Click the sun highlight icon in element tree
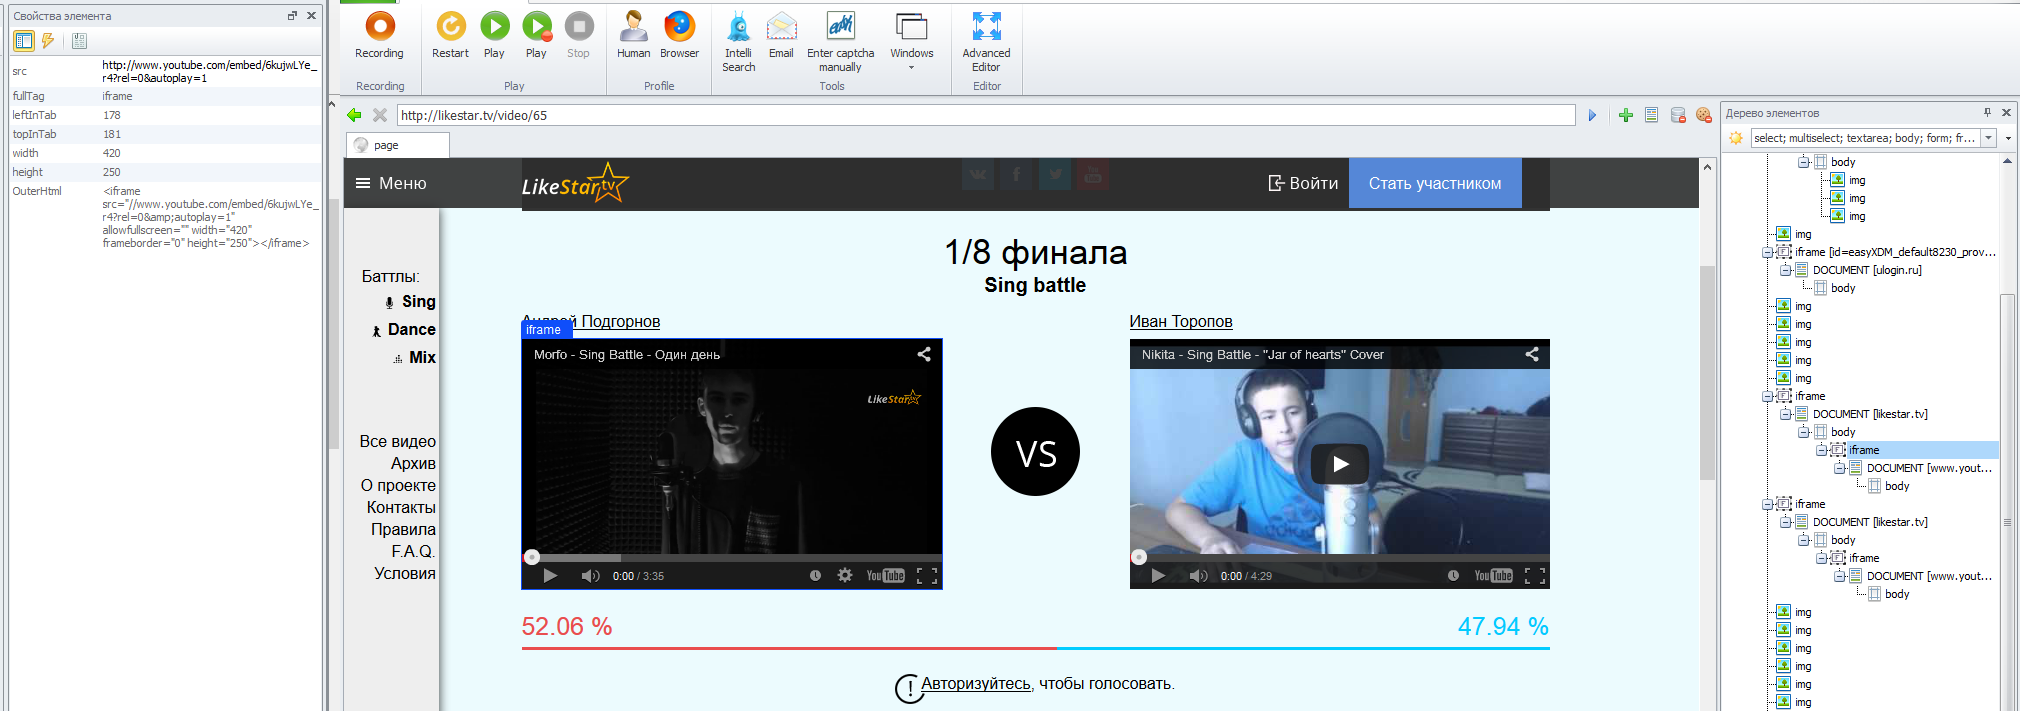 point(1736,138)
